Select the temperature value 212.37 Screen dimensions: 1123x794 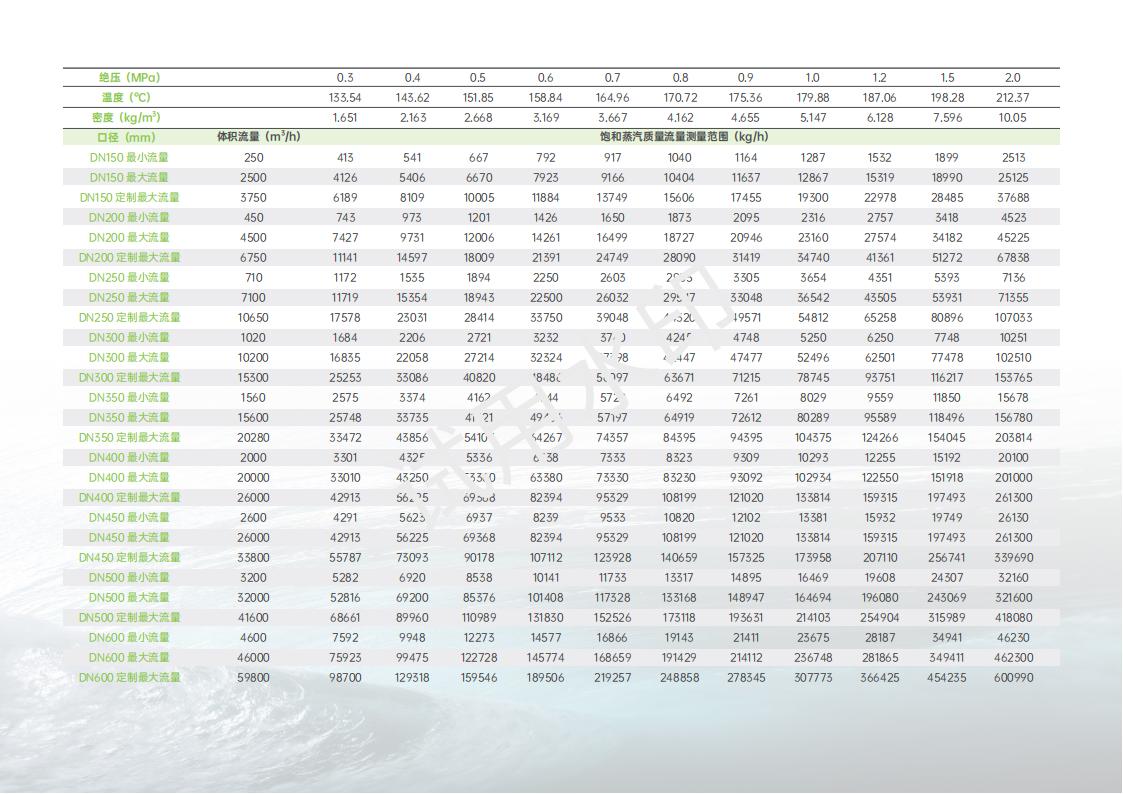(1012, 97)
